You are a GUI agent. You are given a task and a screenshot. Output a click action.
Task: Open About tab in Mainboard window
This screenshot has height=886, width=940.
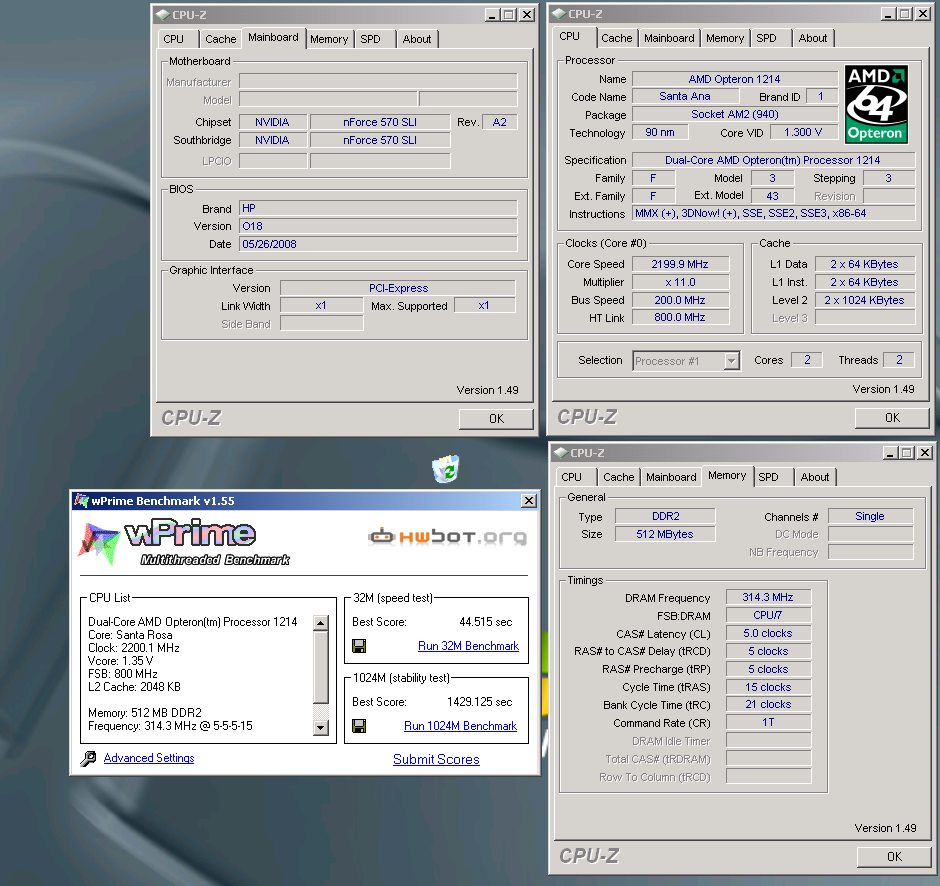(417, 39)
